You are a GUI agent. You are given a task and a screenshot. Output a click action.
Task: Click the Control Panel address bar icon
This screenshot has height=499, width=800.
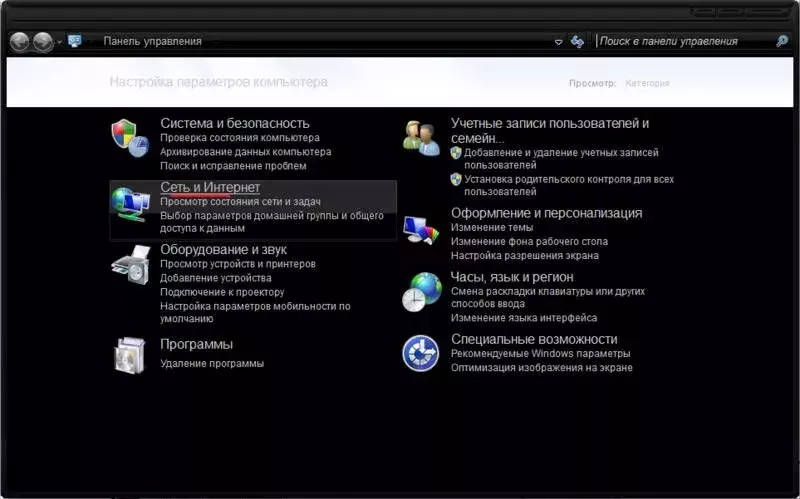(x=74, y=41)
